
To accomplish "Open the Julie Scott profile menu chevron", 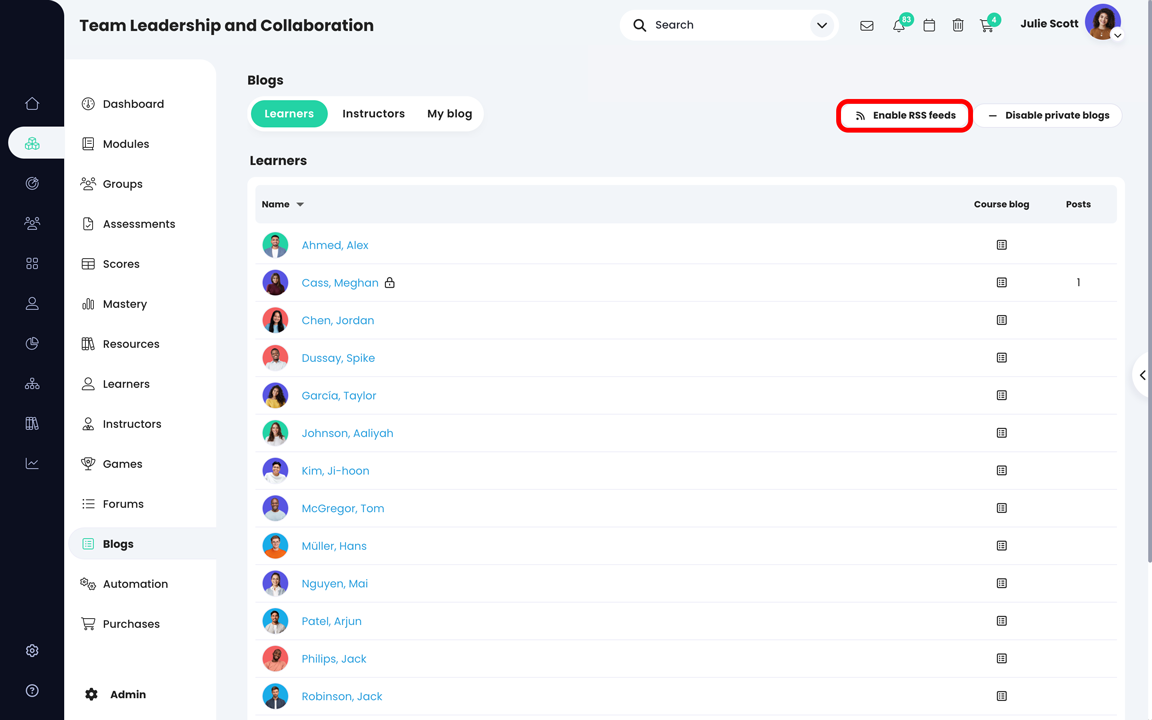I will pos(1117,35).
